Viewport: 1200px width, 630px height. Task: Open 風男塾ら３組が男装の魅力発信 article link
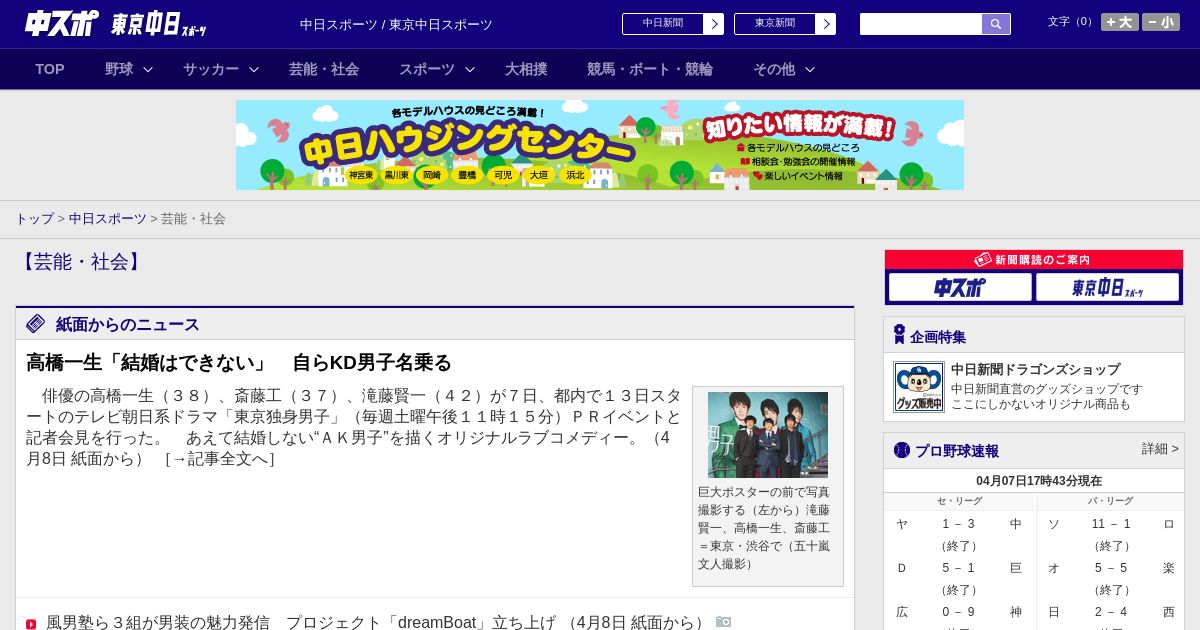coord(378,622)
